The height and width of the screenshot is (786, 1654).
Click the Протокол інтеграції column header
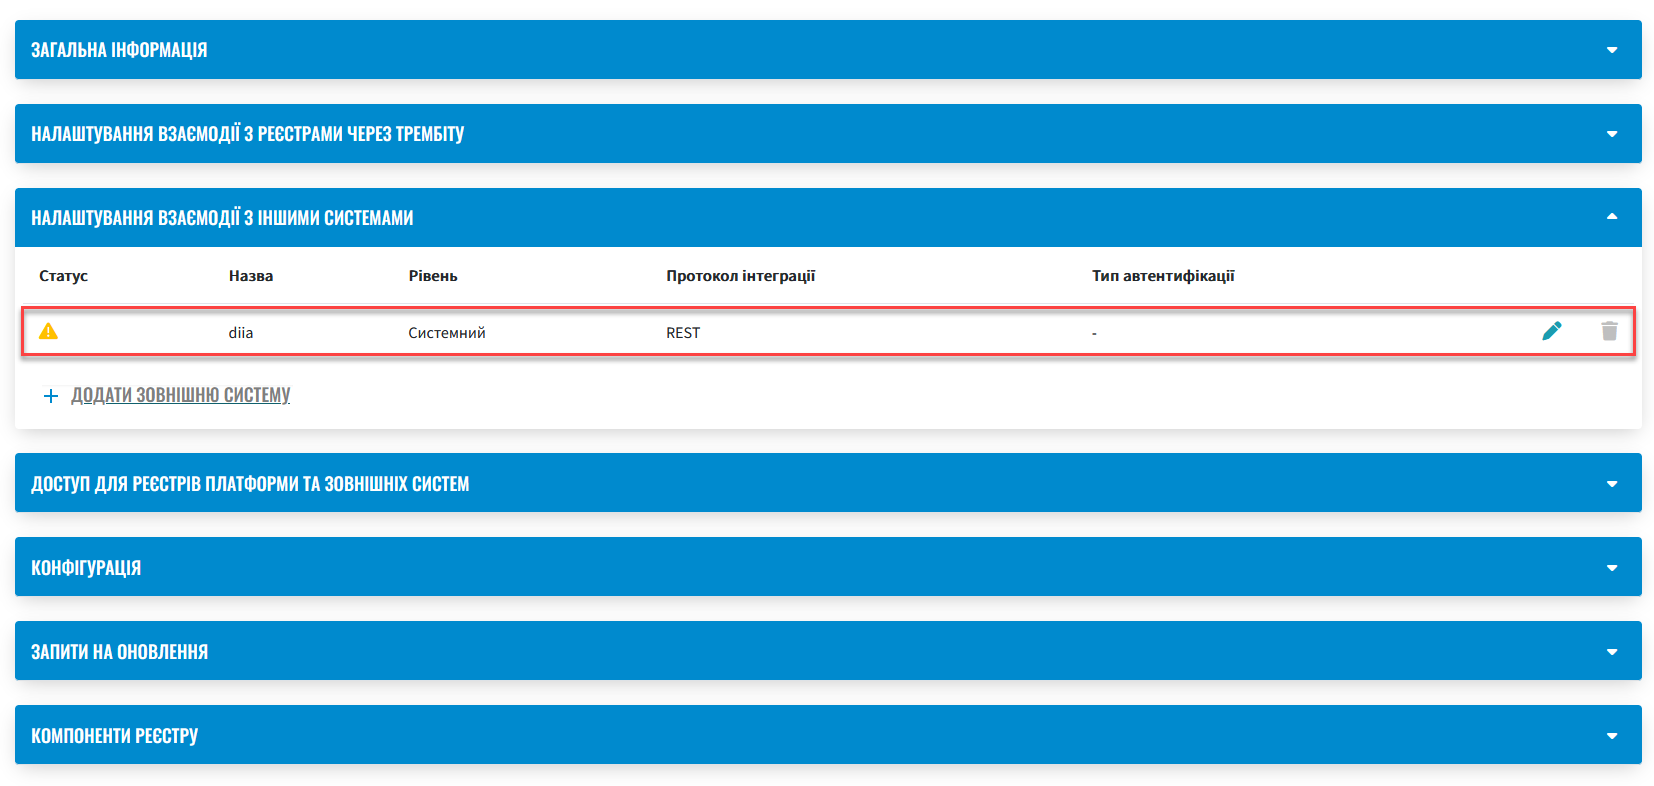(741, 276)
